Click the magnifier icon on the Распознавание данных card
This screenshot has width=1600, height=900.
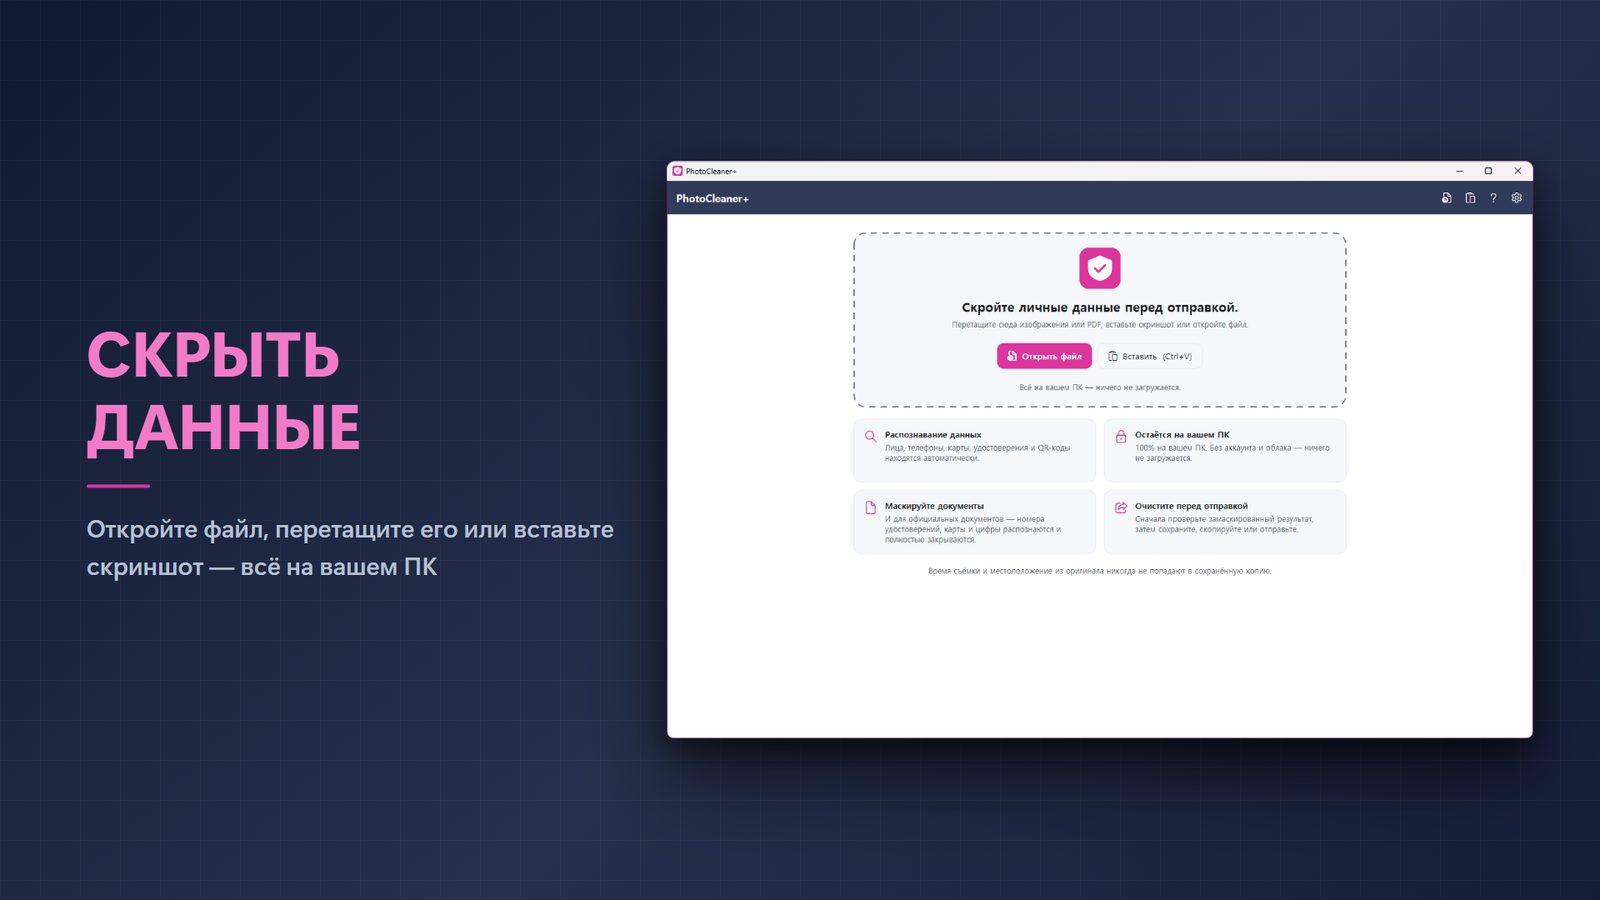click(x=871, y=436)
